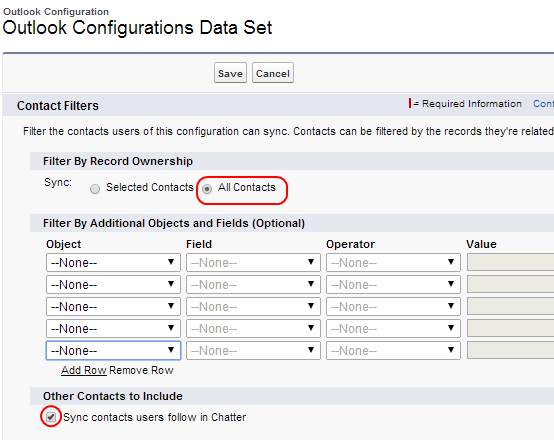Open the second row Field dropdown
This screenshot has height=440, width=554.
click(x=253, y=284)
